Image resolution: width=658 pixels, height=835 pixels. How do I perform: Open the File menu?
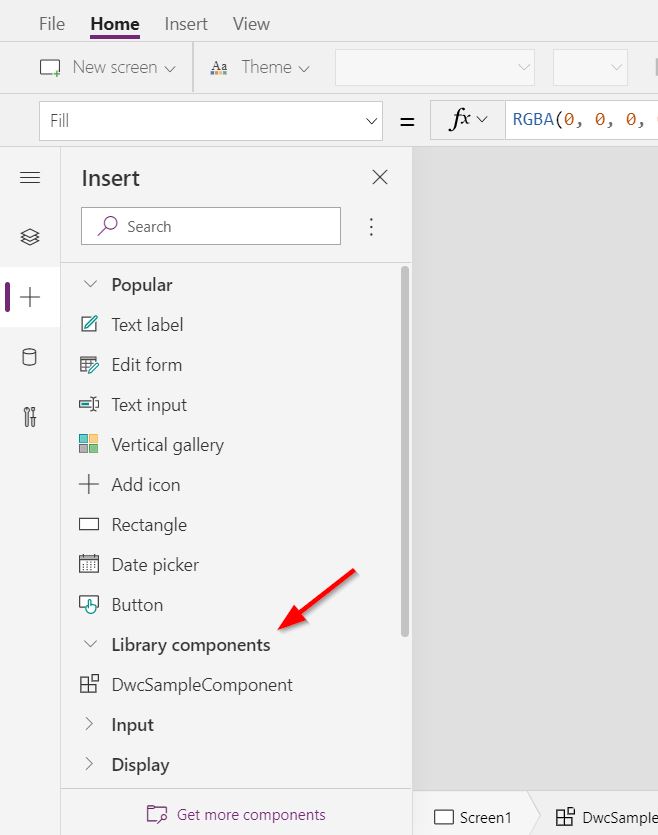click(52, 23)
